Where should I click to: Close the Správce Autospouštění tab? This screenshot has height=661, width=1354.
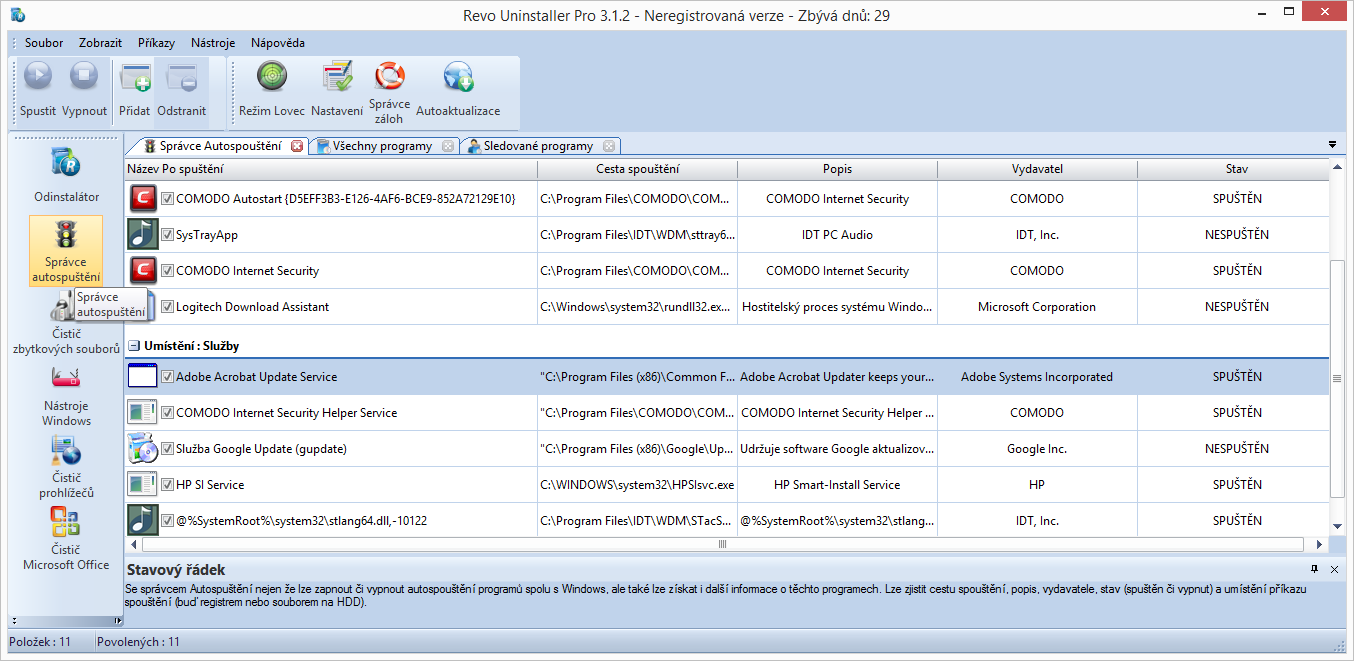coord(297,146)
